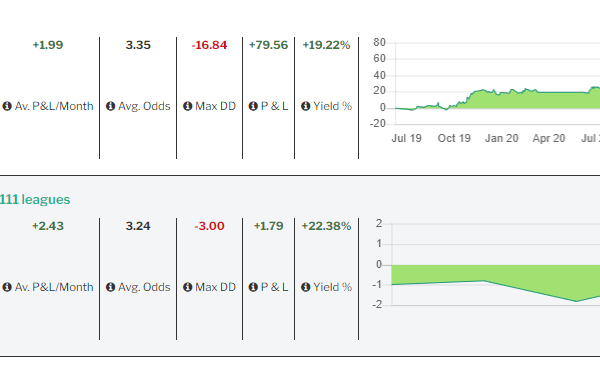Click info icon beside bottom Avg. Odds
600x368 pixels.
(x=111, y=287)
